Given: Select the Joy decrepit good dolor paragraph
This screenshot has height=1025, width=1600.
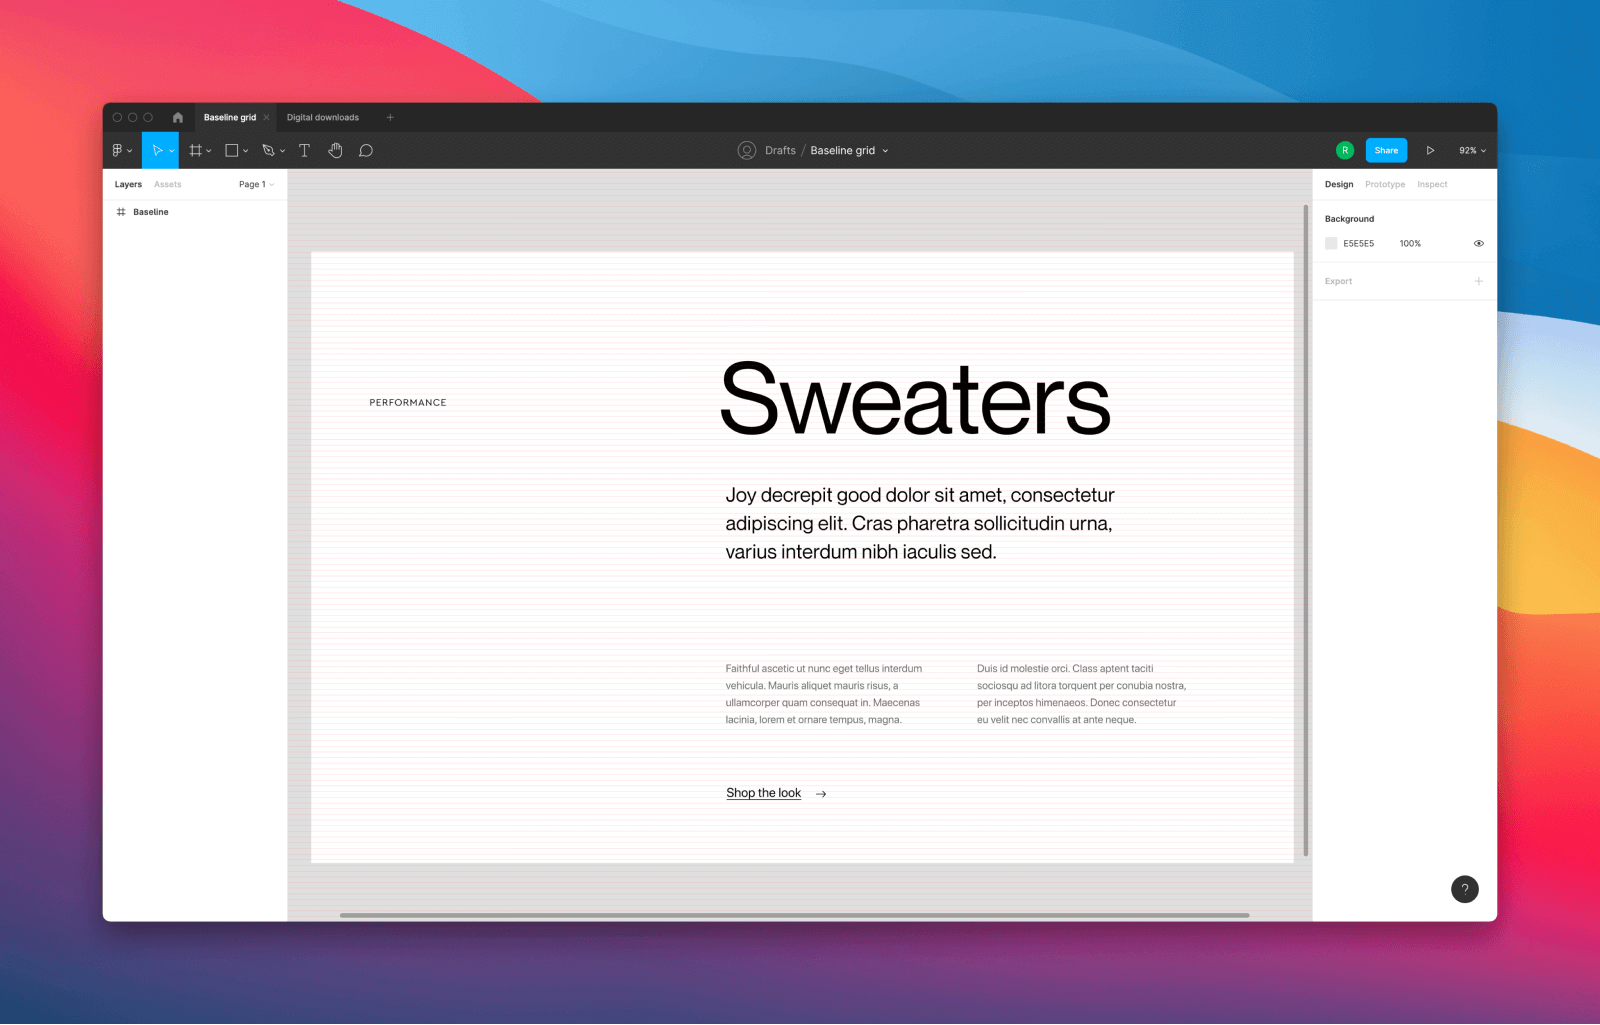Looking at the screenshot, I should click(x=920, y=523).
